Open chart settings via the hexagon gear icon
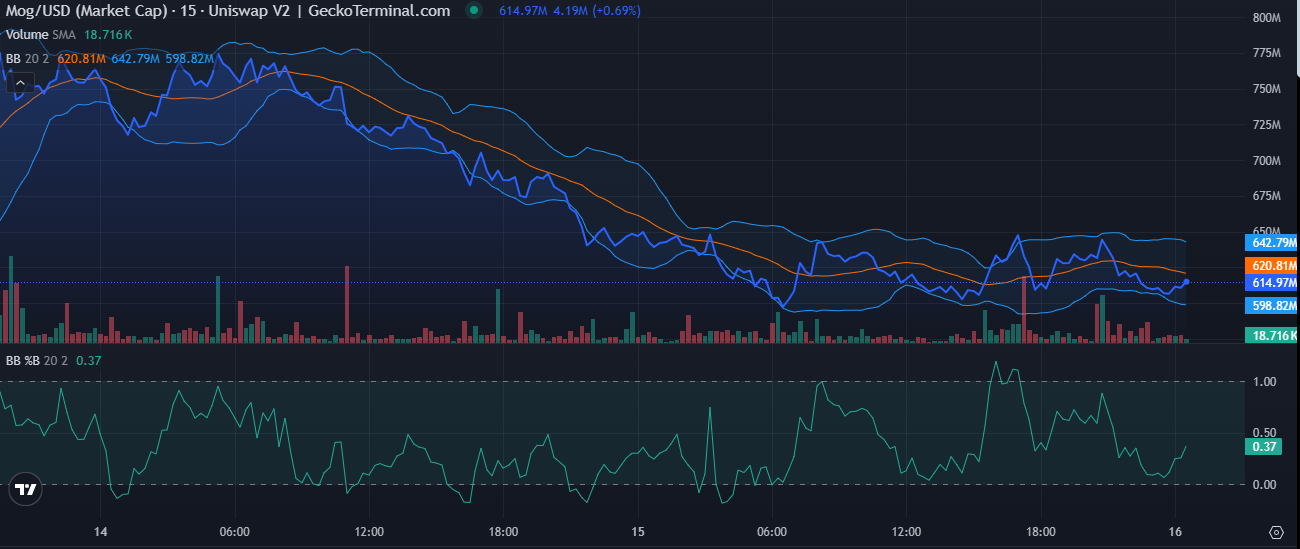This screenshot has height=549, width=1300. [x=1277, y=531]
